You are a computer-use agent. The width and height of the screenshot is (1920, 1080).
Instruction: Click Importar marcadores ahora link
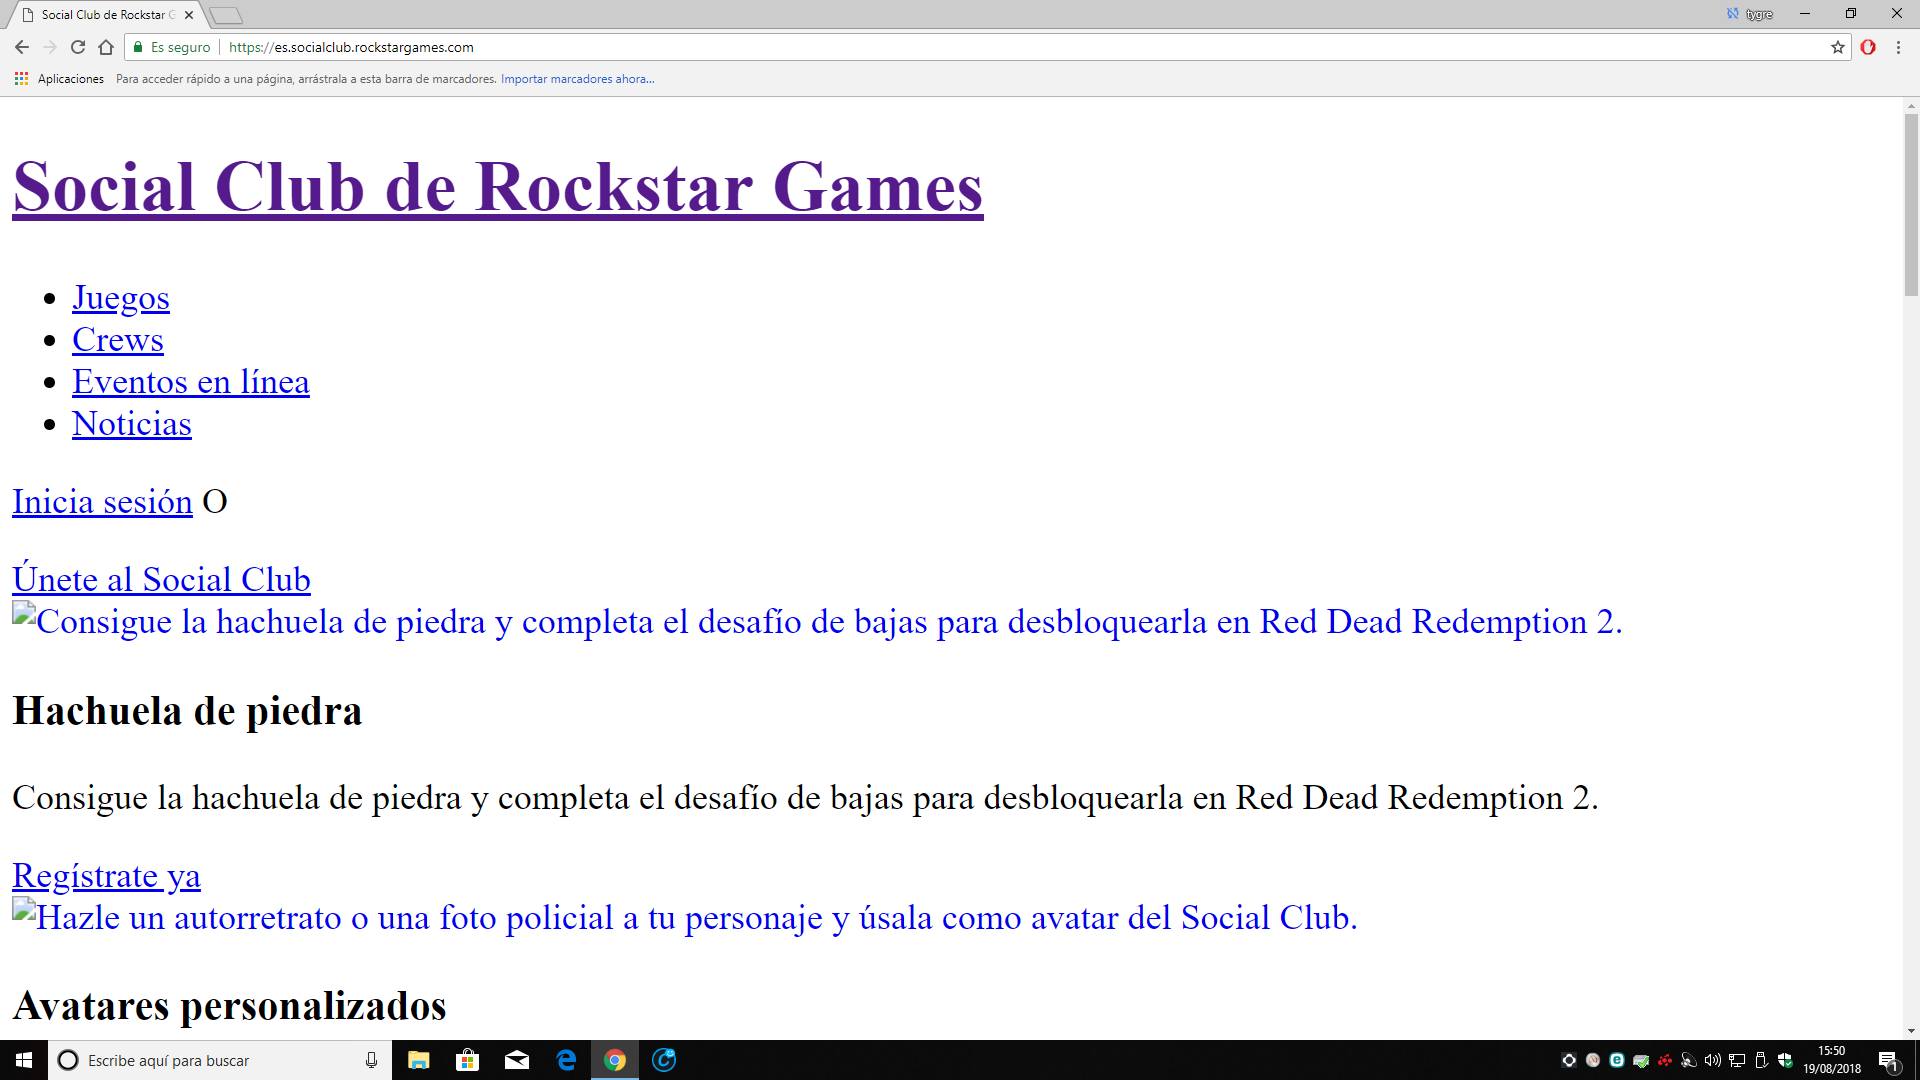577,79
